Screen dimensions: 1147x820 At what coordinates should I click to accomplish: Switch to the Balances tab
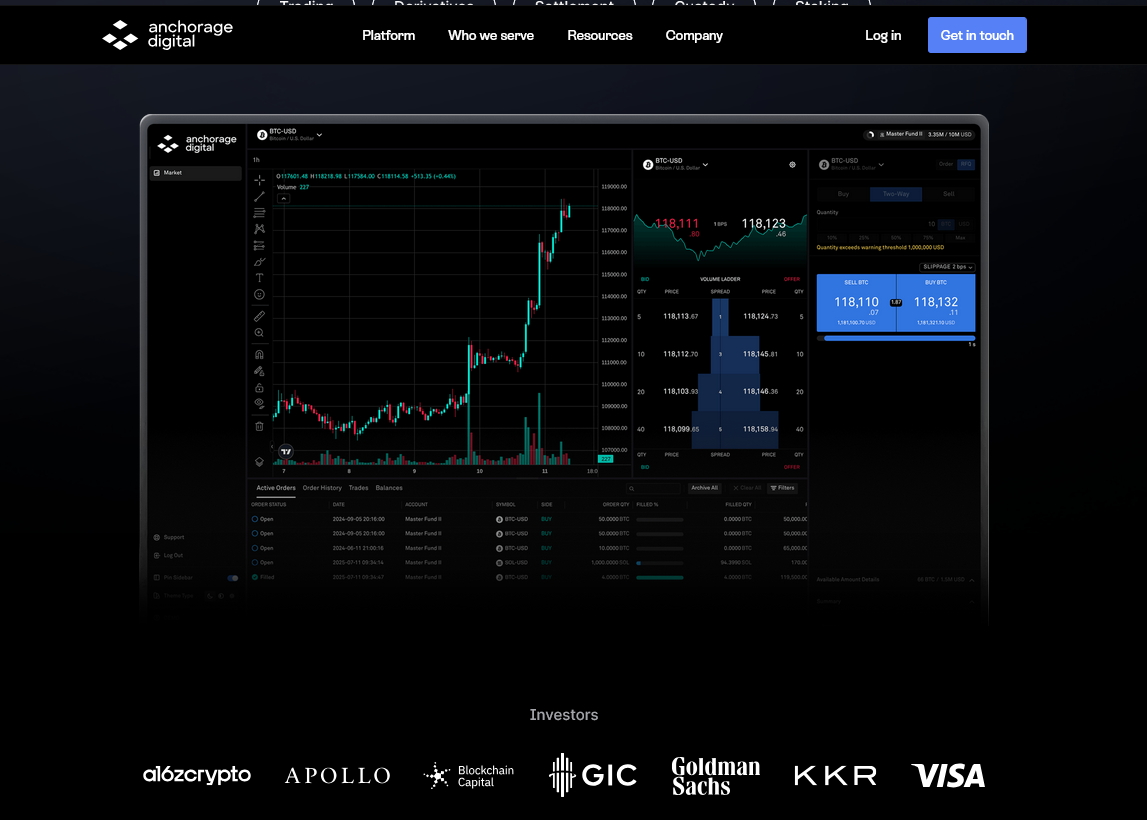click(x=389, y=488)
